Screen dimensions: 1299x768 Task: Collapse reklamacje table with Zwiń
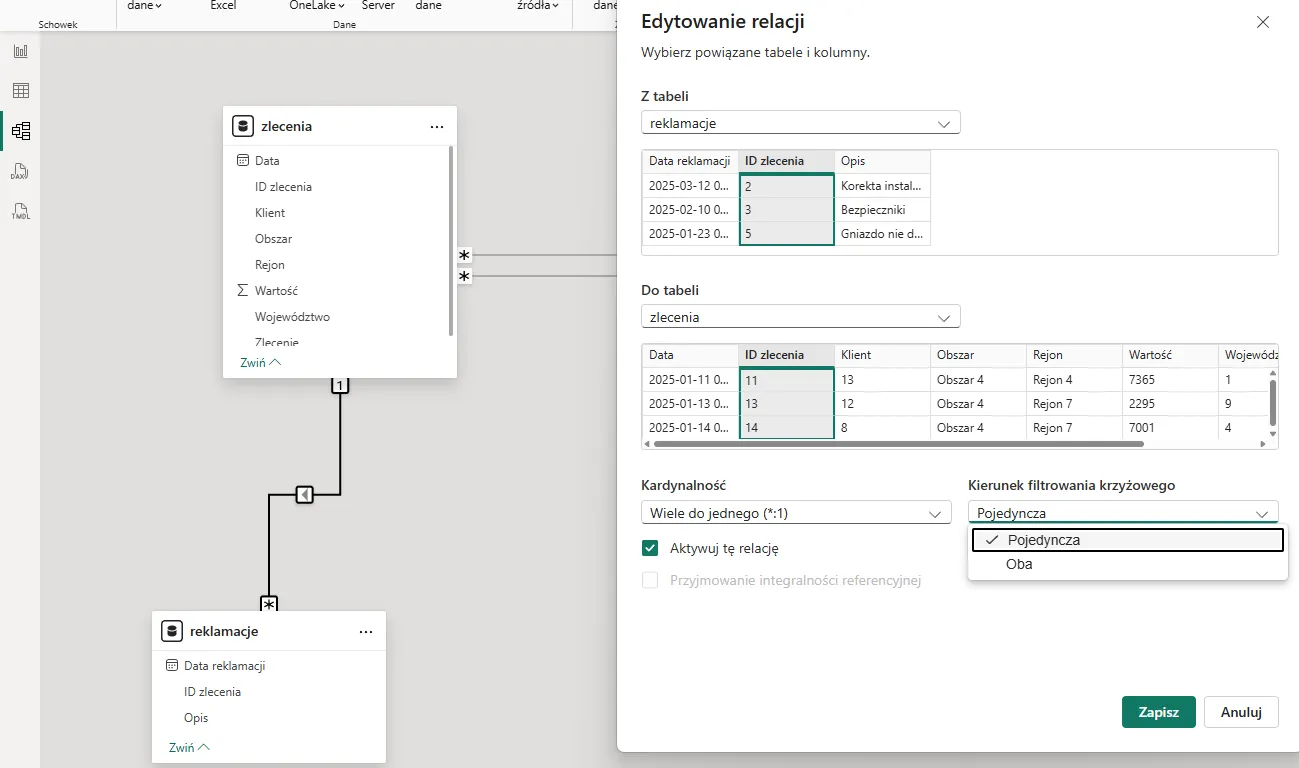pyautogui.click(x=189, y=747)
